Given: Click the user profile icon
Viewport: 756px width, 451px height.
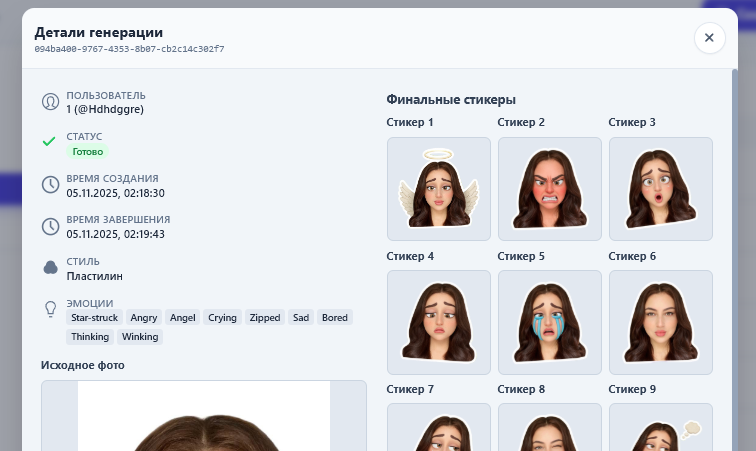Looking at the screenshot, I should (x=51, y=102).
